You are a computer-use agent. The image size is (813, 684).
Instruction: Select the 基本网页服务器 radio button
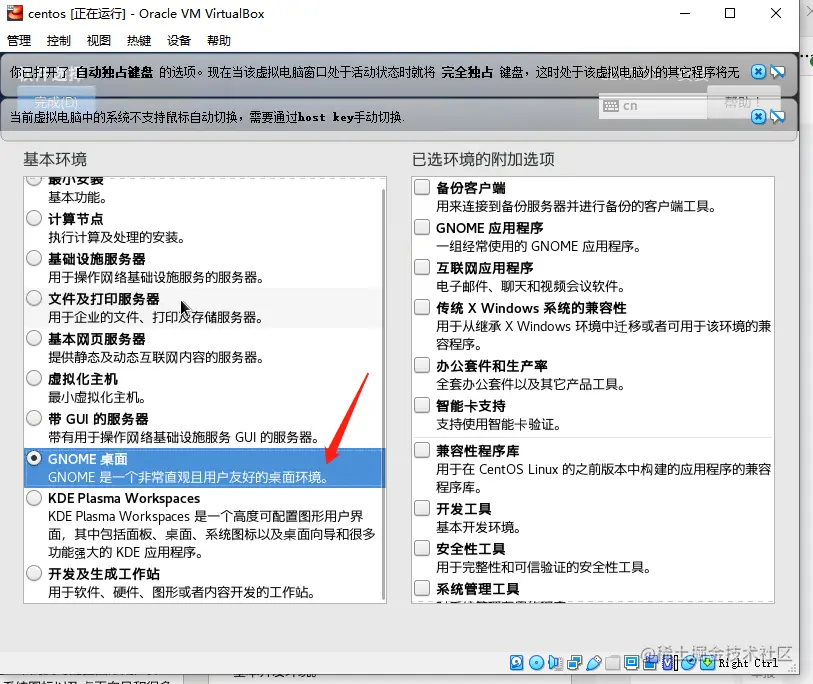(34, 338)
